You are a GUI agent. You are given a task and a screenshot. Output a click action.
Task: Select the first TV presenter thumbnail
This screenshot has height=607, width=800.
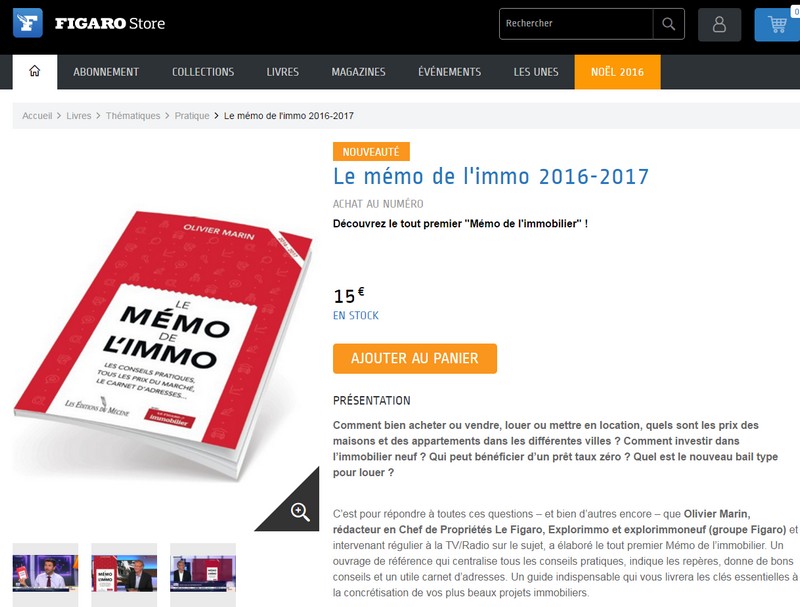pyautogui.click(x=45, y=573)
